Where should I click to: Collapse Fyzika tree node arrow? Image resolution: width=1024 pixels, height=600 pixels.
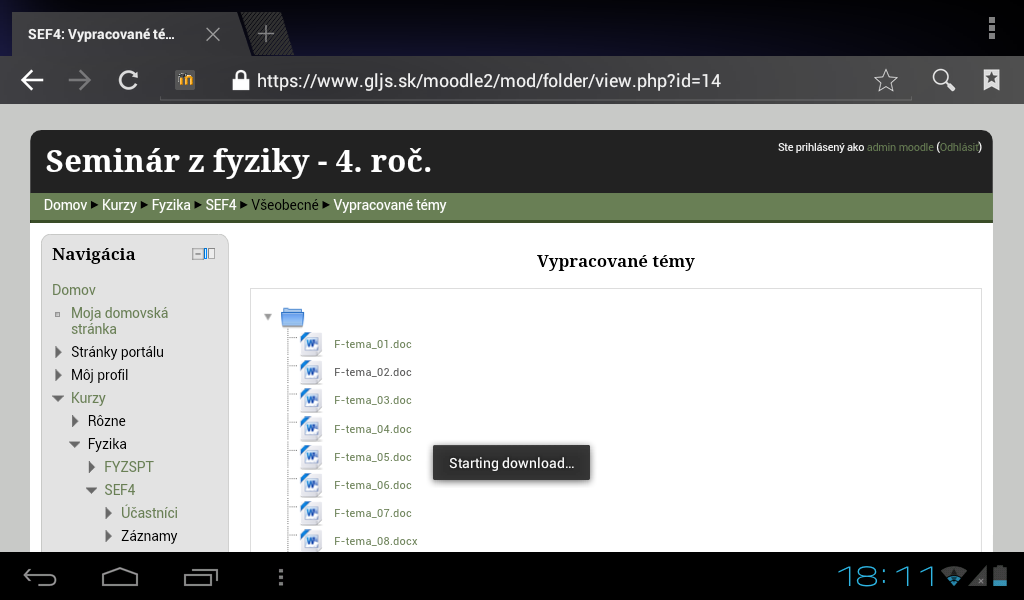75,444
